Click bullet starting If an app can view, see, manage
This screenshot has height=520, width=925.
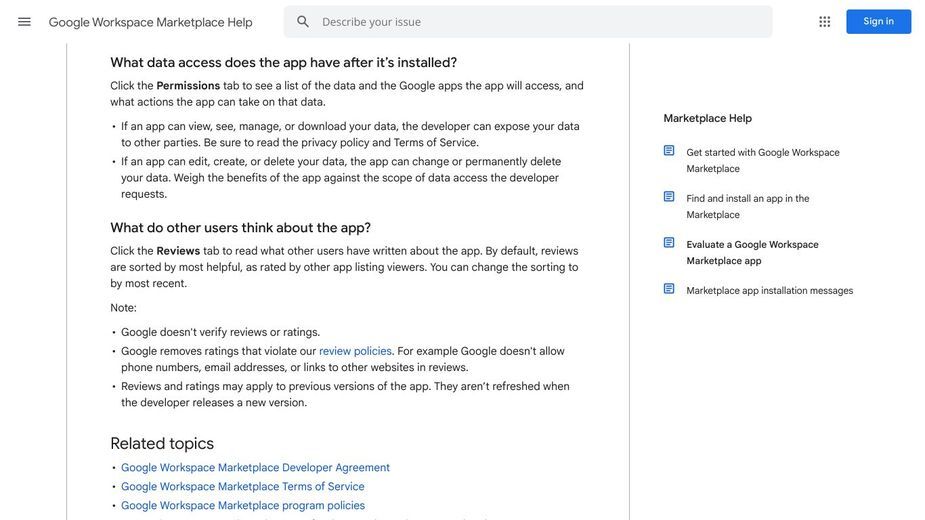[350, 134]
